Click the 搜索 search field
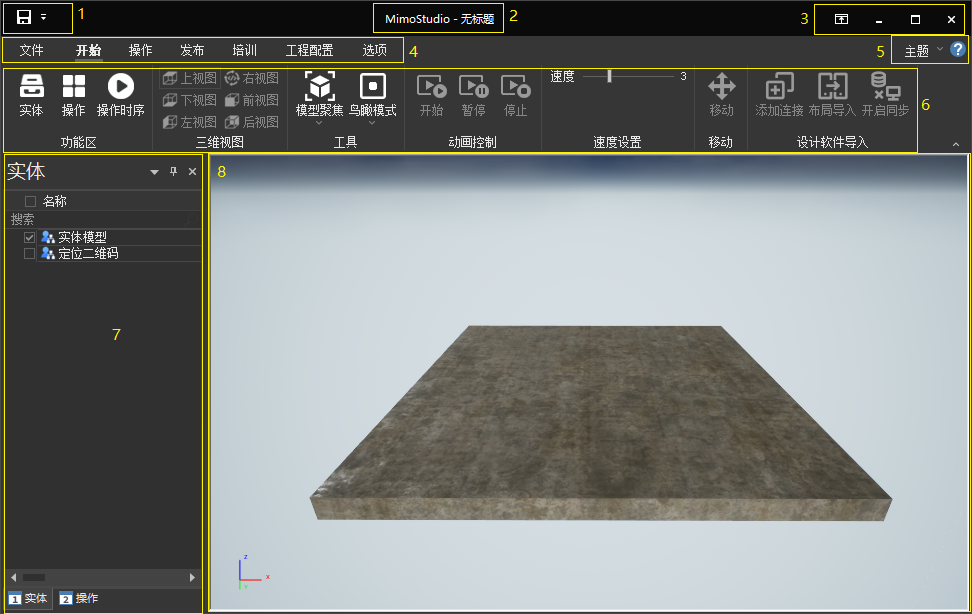This screenshot has height=614, width=972. point(100,219)
